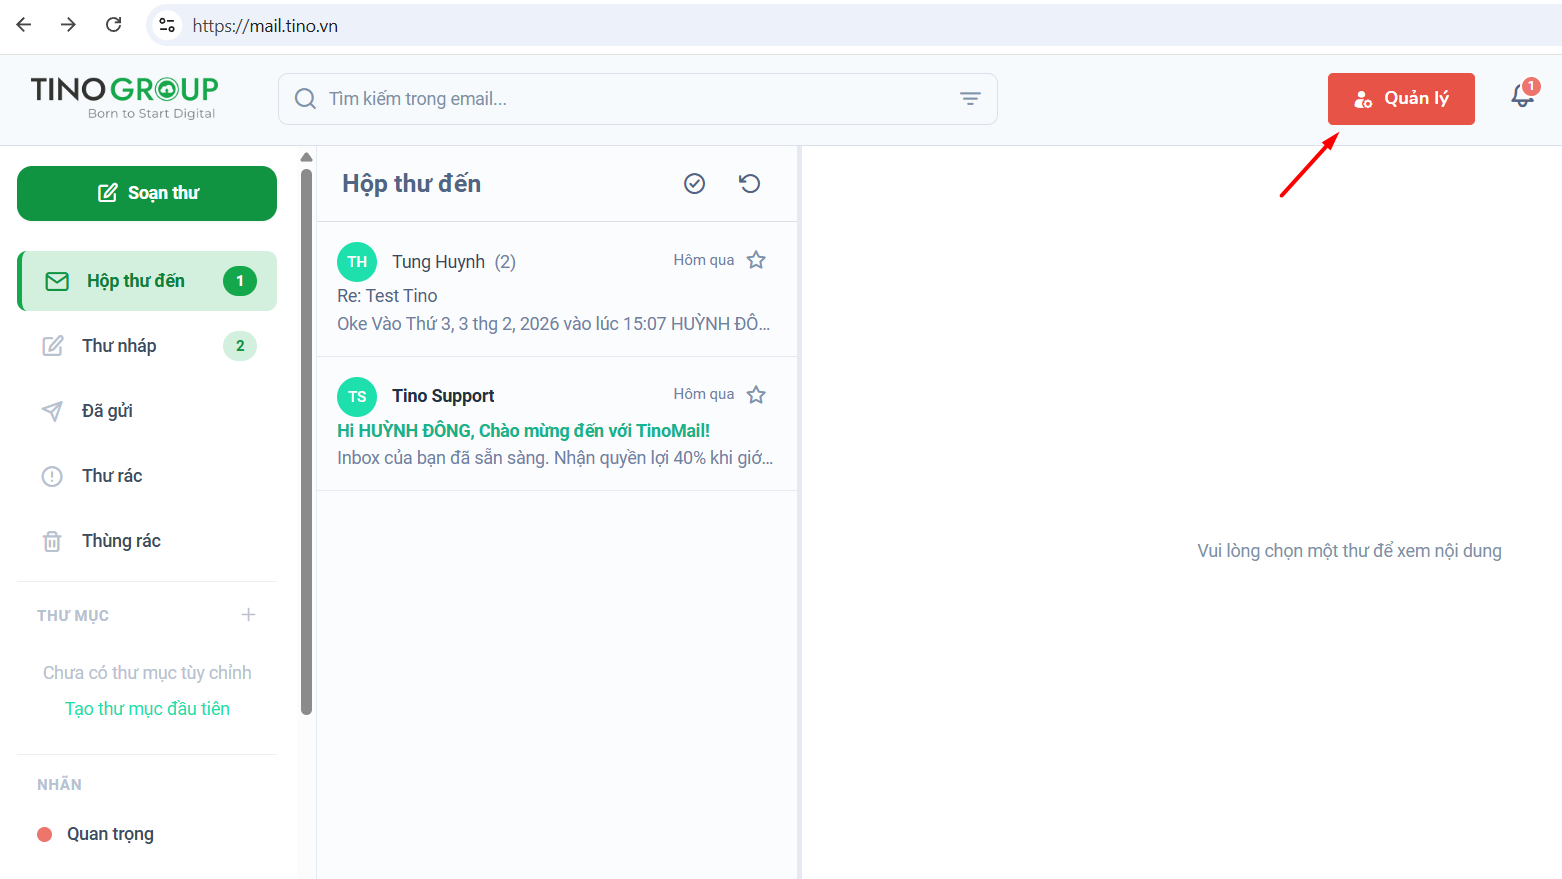This screenshot has height=879, width=1562.
Task: Add new folder with plus icon
Action: (248, 615)
